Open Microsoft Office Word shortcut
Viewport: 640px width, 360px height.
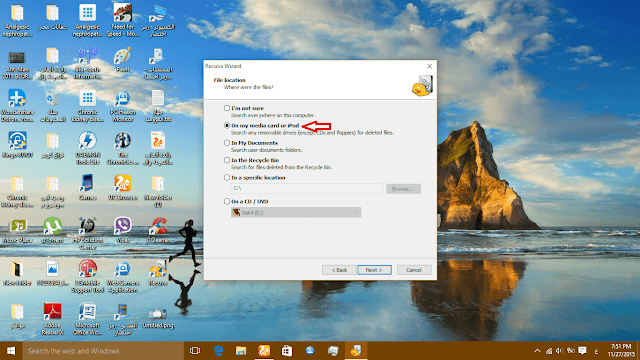pyautogui.click(x=87, y=319)
